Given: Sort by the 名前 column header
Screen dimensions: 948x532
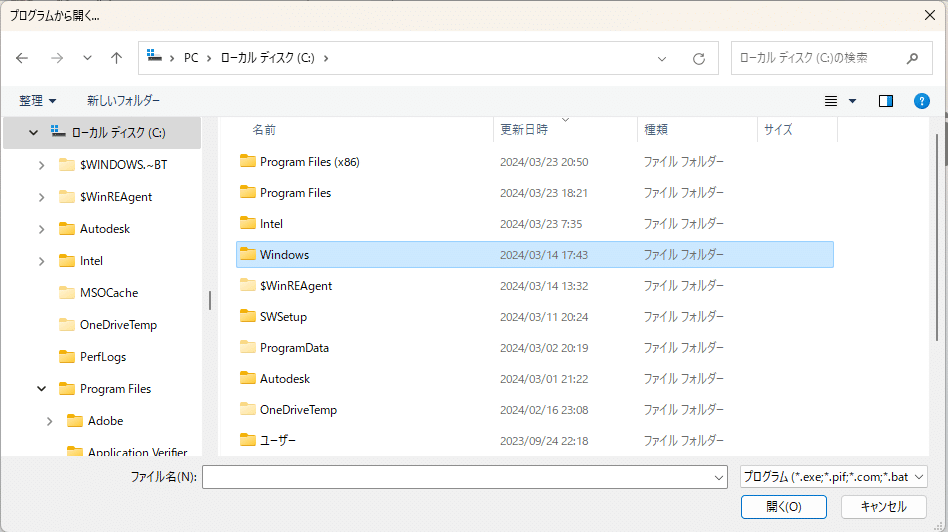Looking at the screenshot, I should (x=264, y=129).
